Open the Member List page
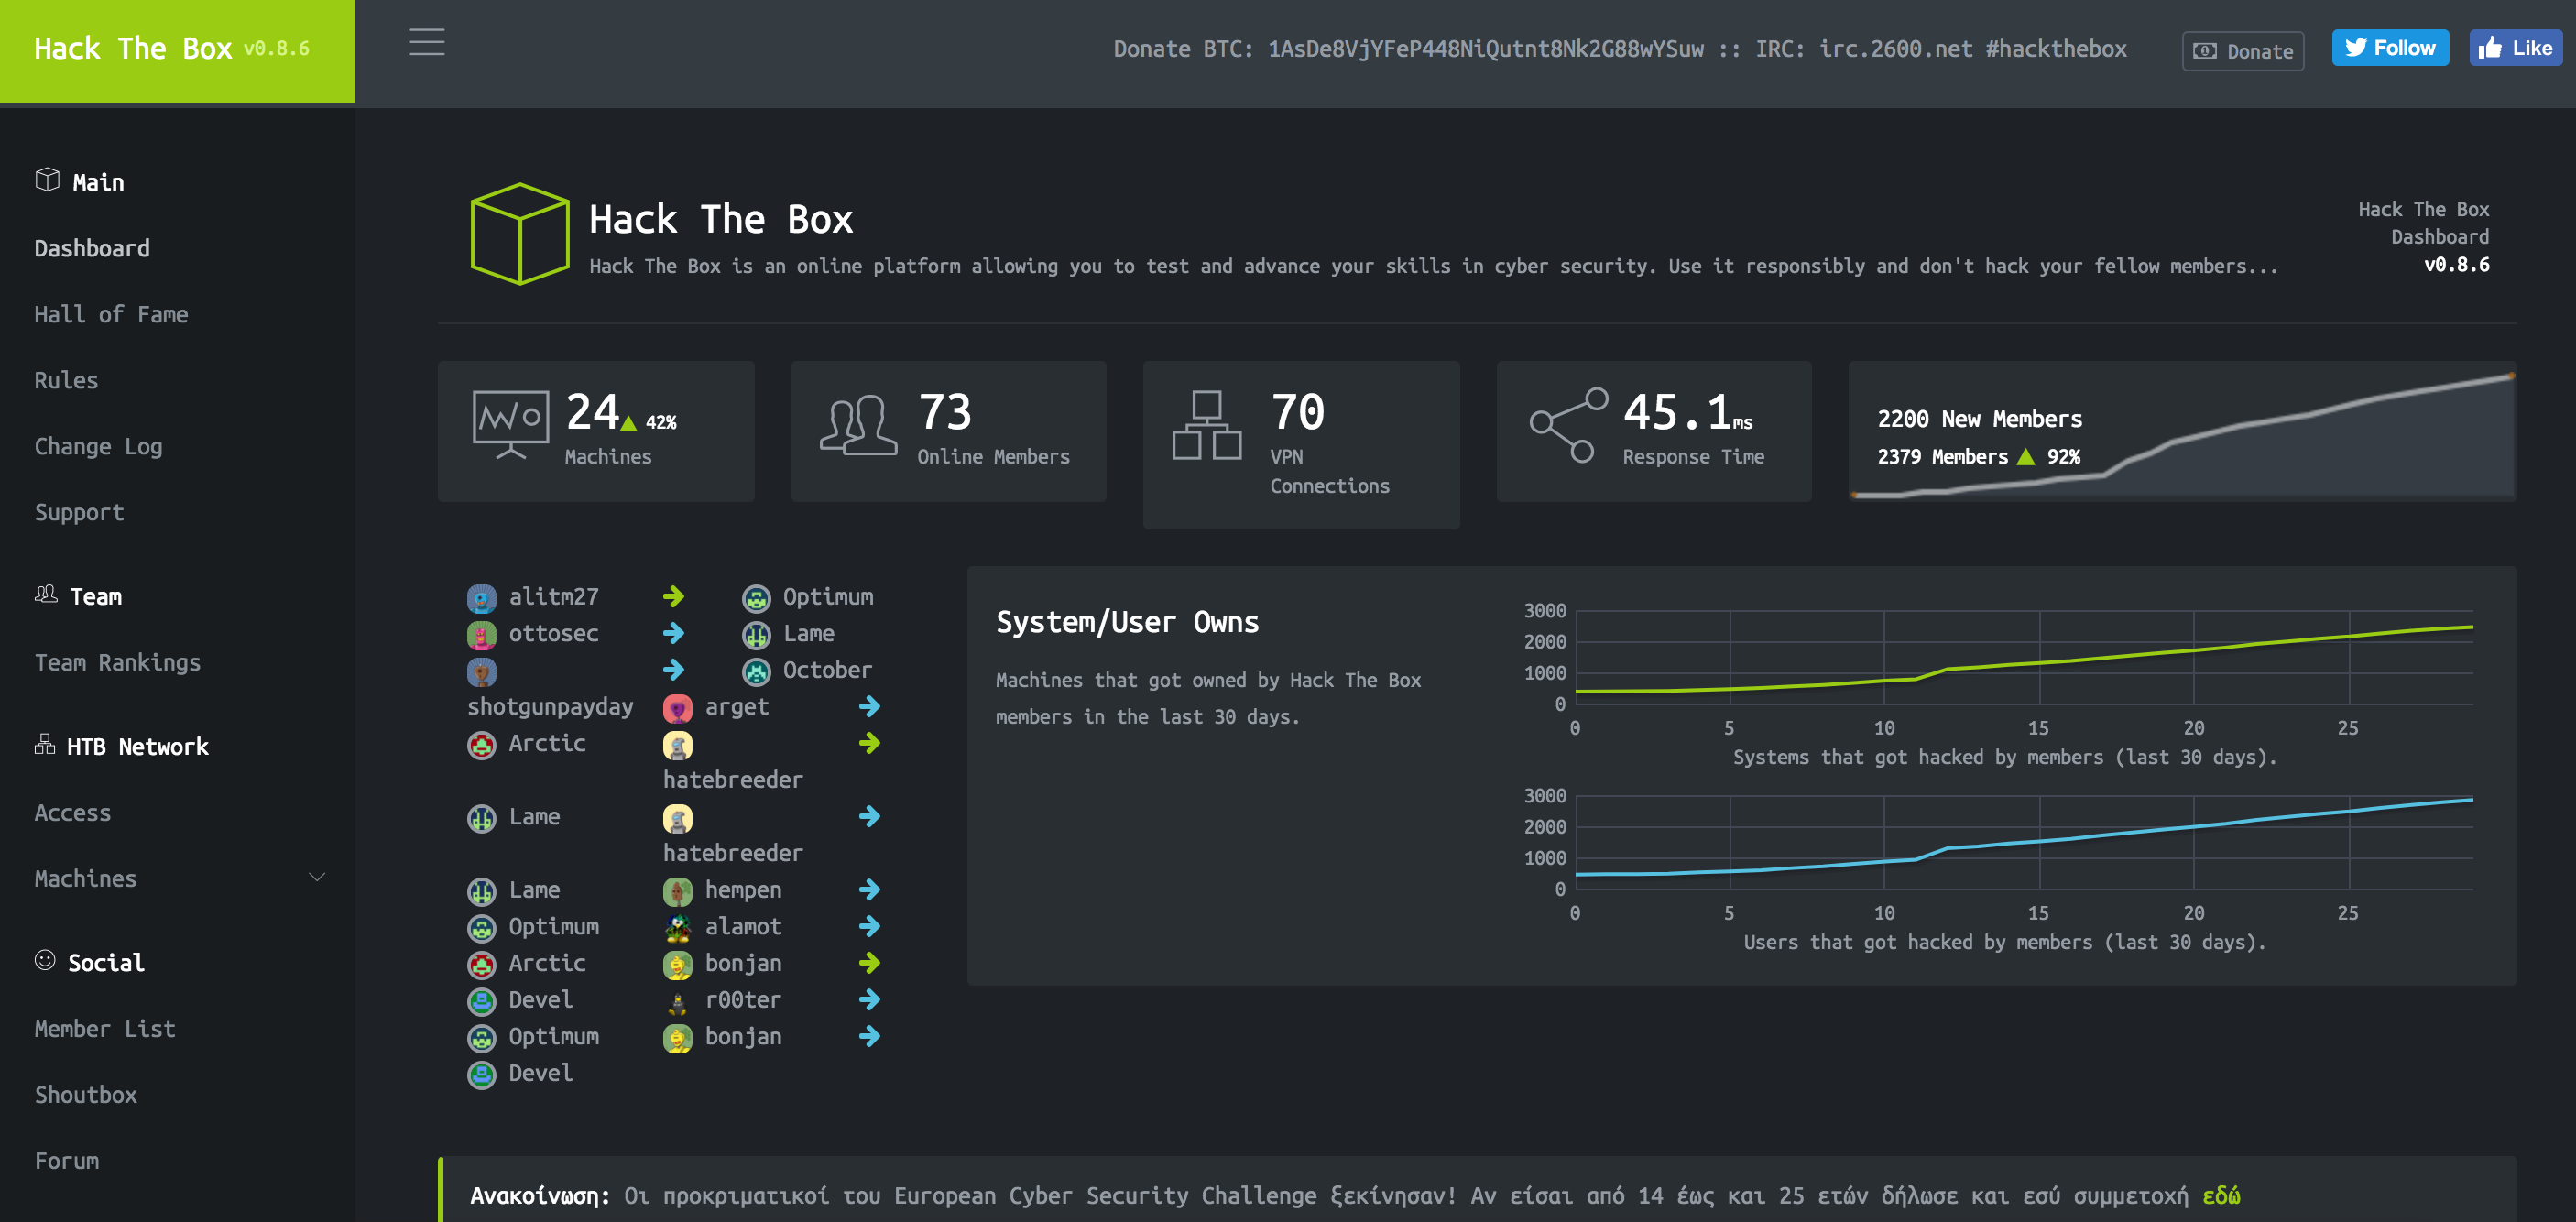 point(105,1028)
